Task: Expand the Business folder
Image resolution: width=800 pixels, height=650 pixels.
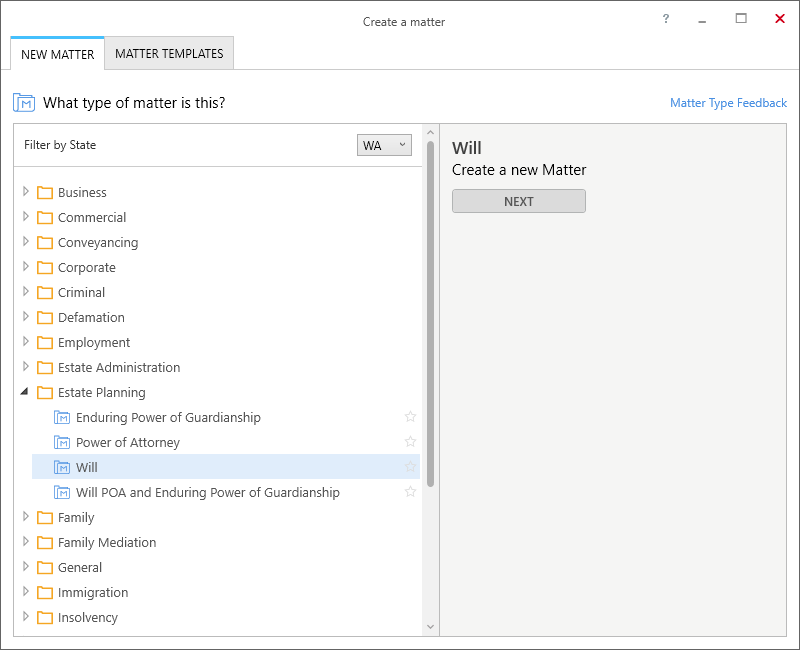Action: pos(26,191)
